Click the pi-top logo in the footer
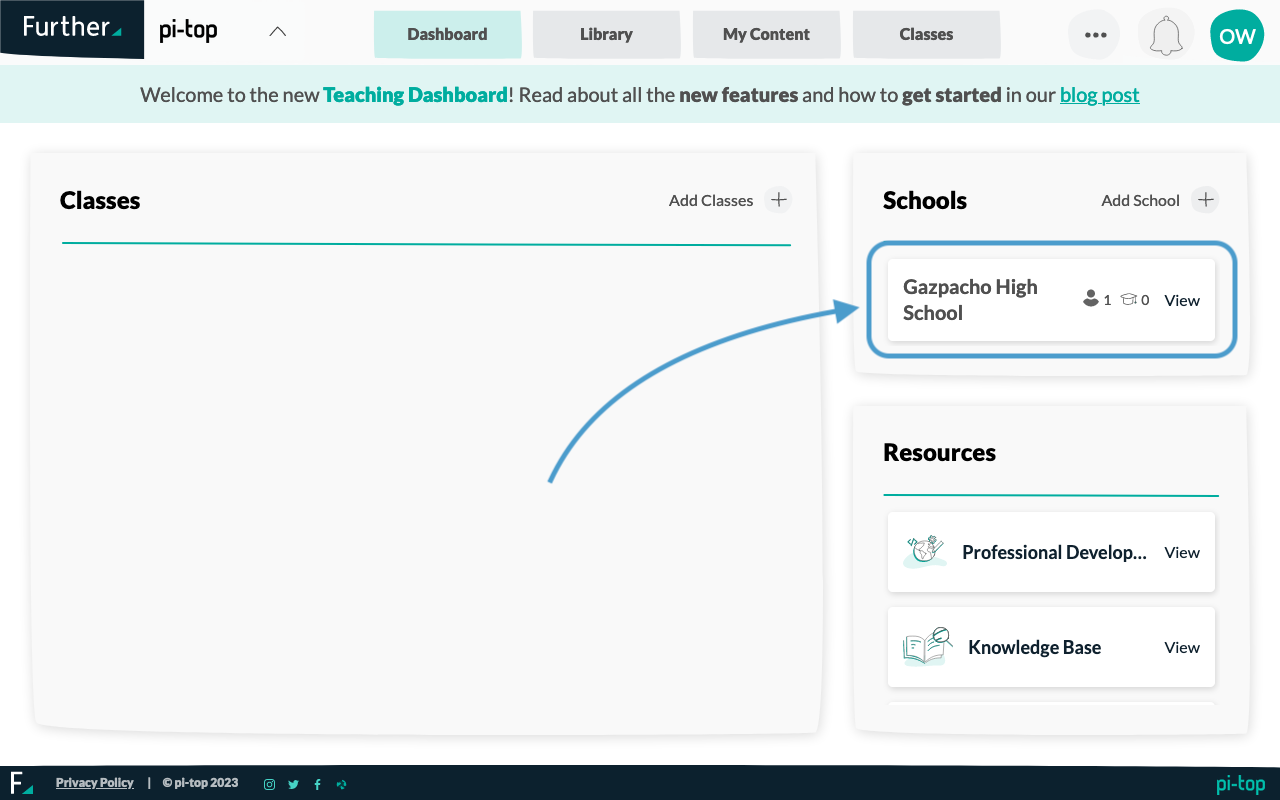Image resolution: width=1280 pixels, height=800 pixels. 1241,784
